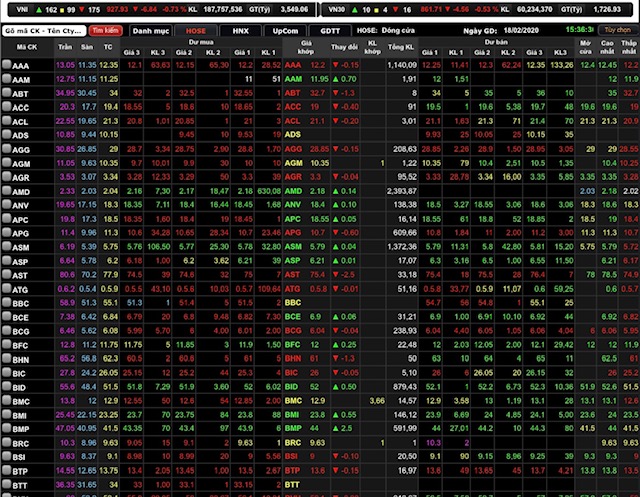This screenshot has width=640, height=497.
Task: Click HOSE status Đóng cửa
Action: [x=398, y=30]
